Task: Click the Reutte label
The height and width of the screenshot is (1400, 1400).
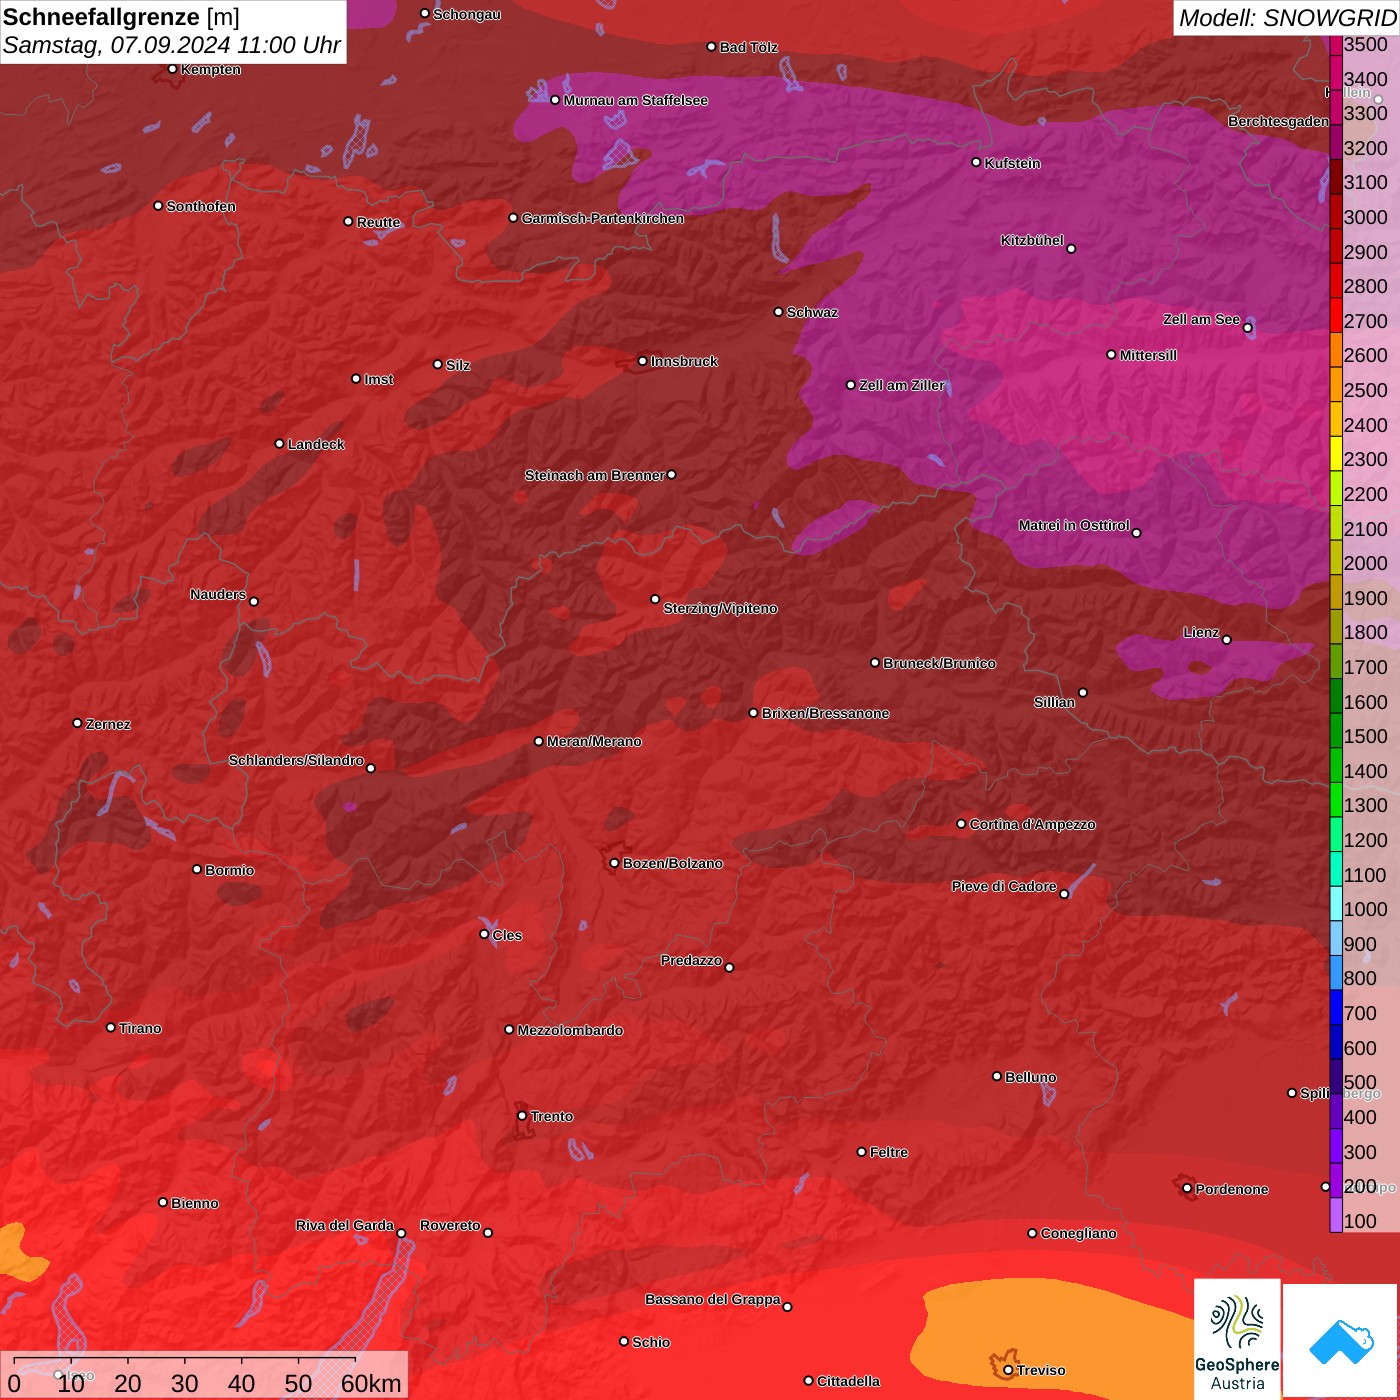Action: coord(378,222)
